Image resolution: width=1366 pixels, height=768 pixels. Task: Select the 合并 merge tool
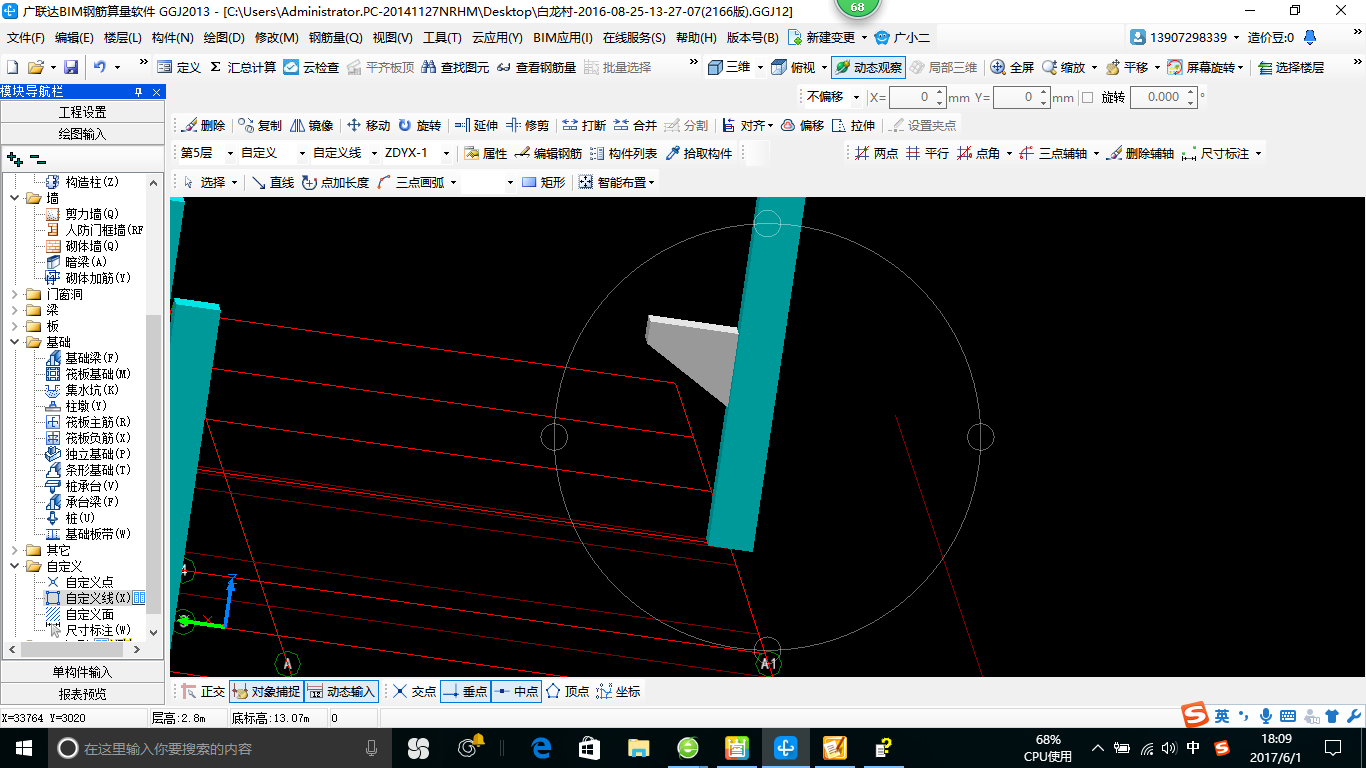pos(635,125)
